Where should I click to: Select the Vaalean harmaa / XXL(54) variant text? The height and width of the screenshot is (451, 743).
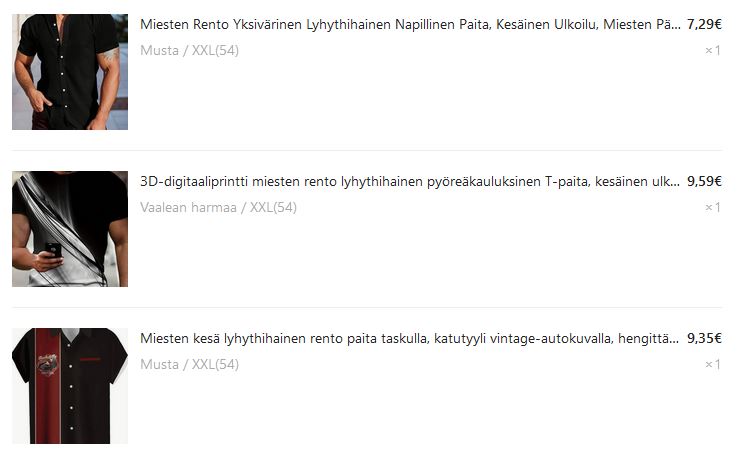(x=218, y=207)
